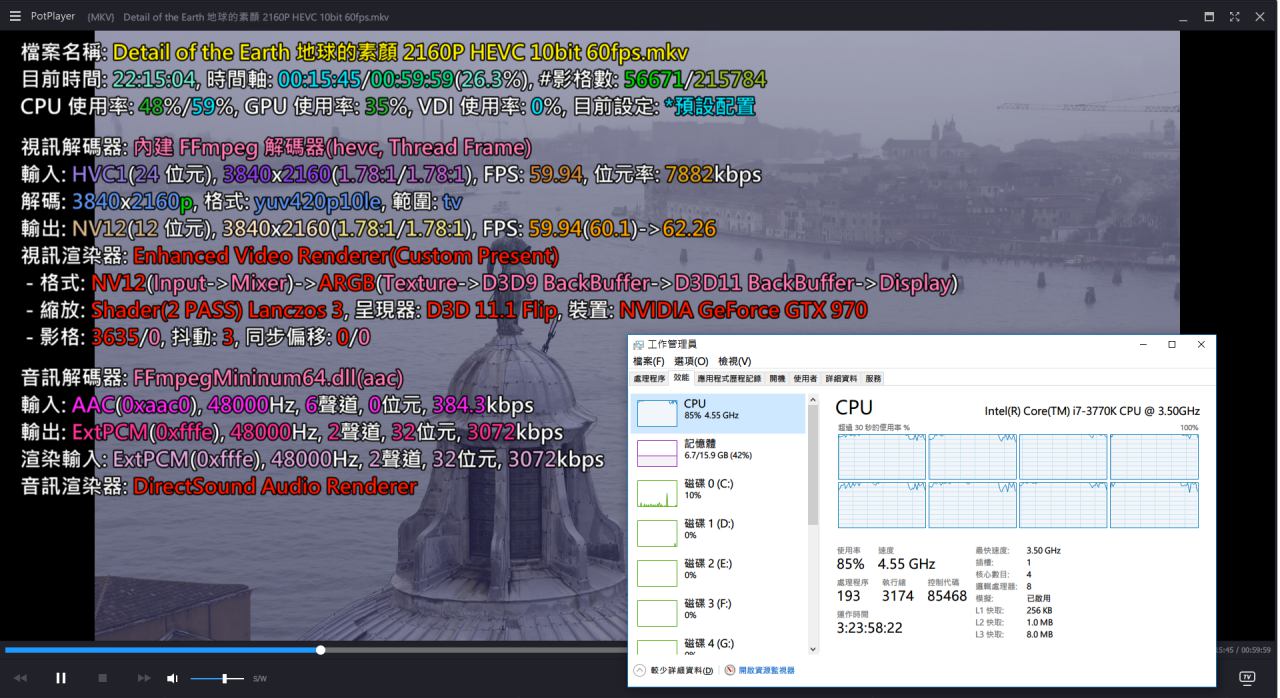
Task: Switch to the 詳細資料 tab
Action: 842,379
